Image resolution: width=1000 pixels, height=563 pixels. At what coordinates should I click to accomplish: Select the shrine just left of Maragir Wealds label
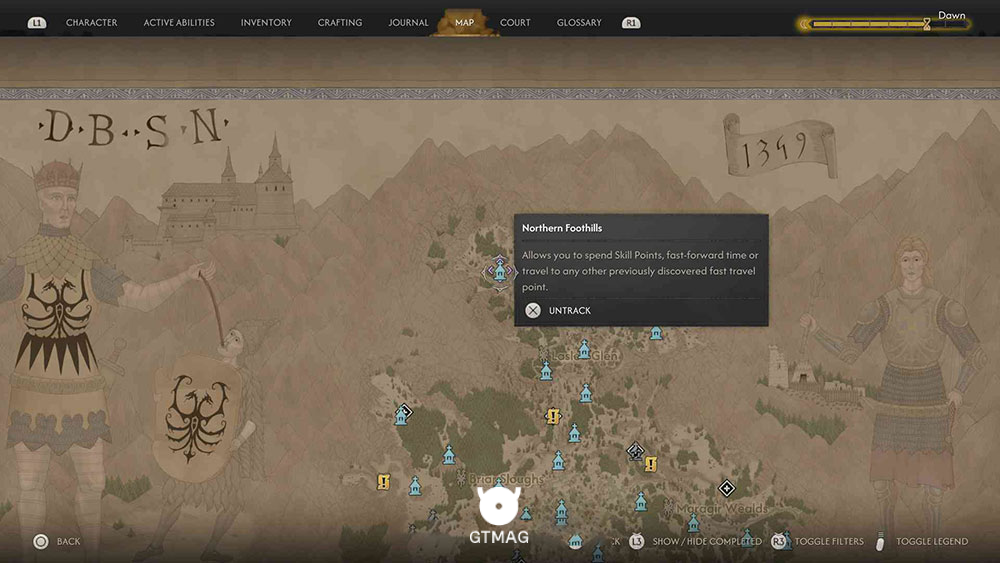tap(641, 502)
